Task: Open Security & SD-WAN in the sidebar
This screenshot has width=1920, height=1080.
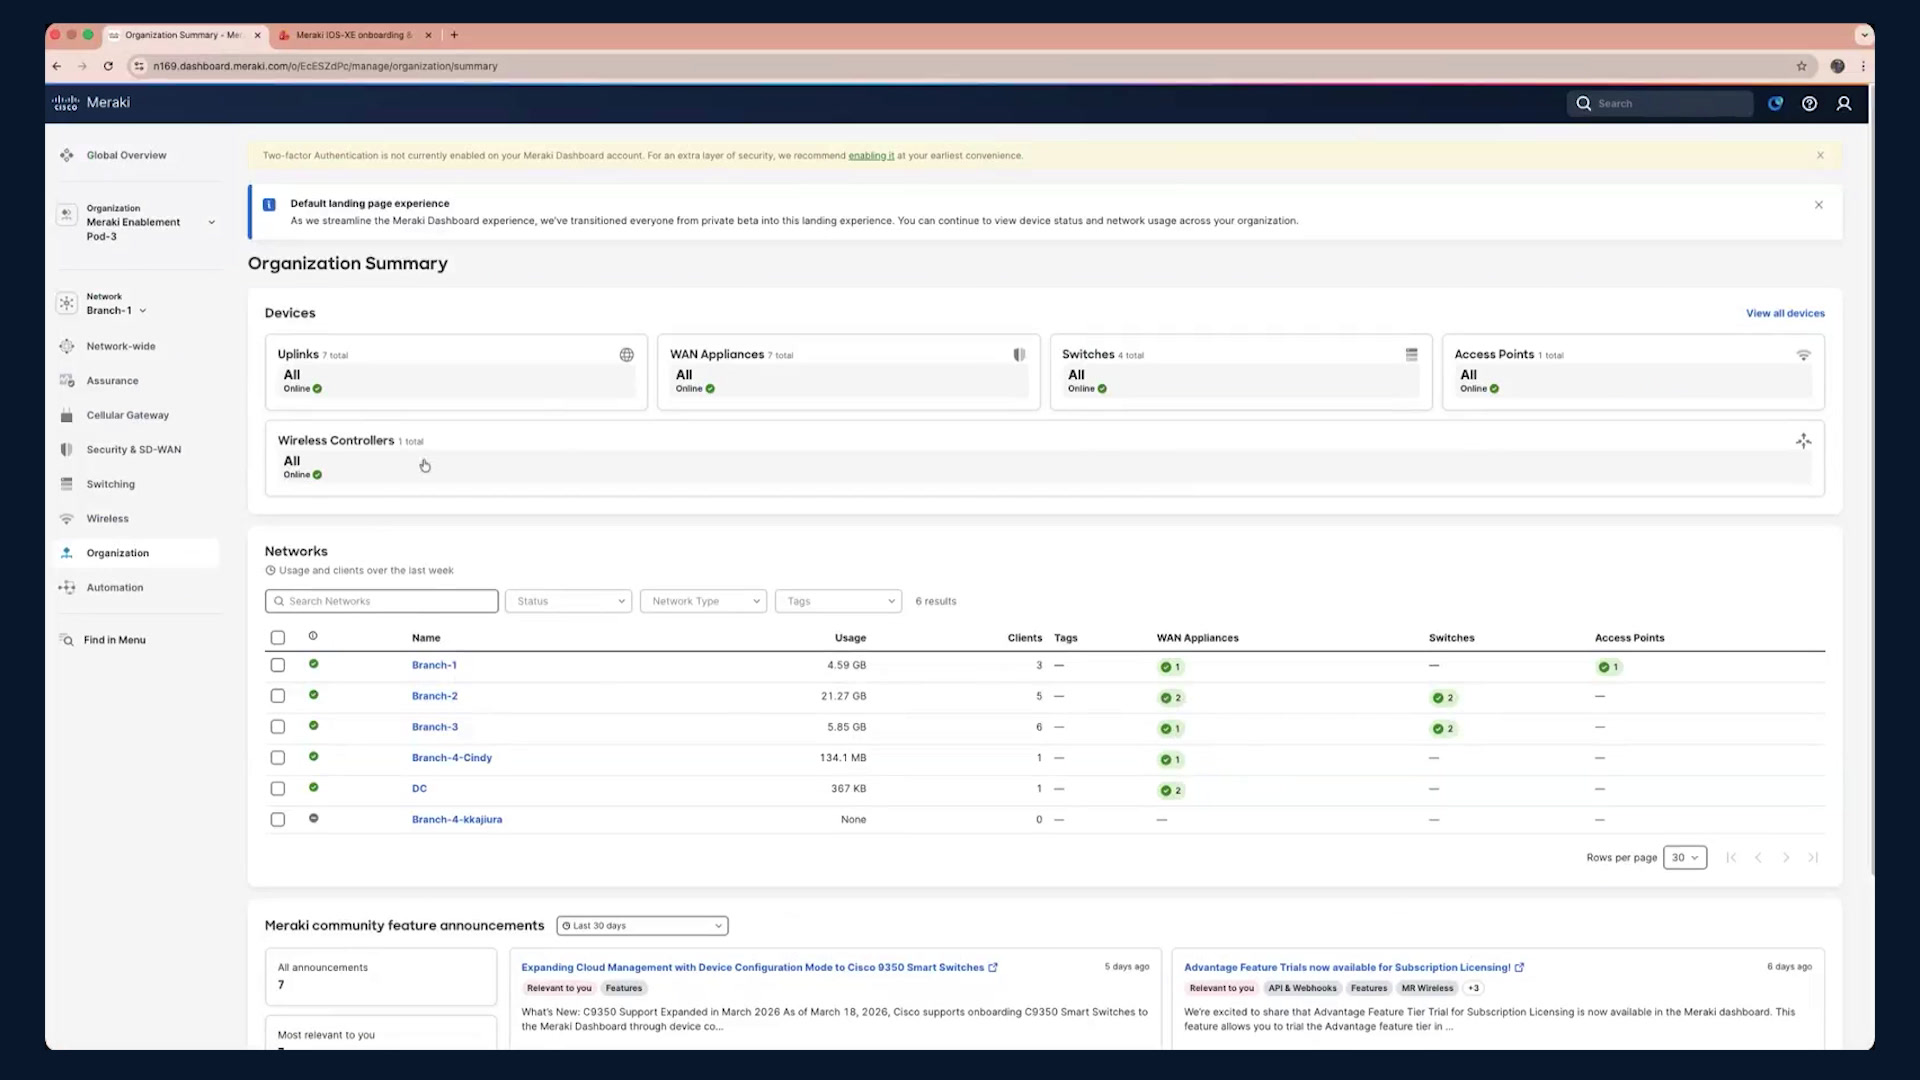Action: (134, 450)
